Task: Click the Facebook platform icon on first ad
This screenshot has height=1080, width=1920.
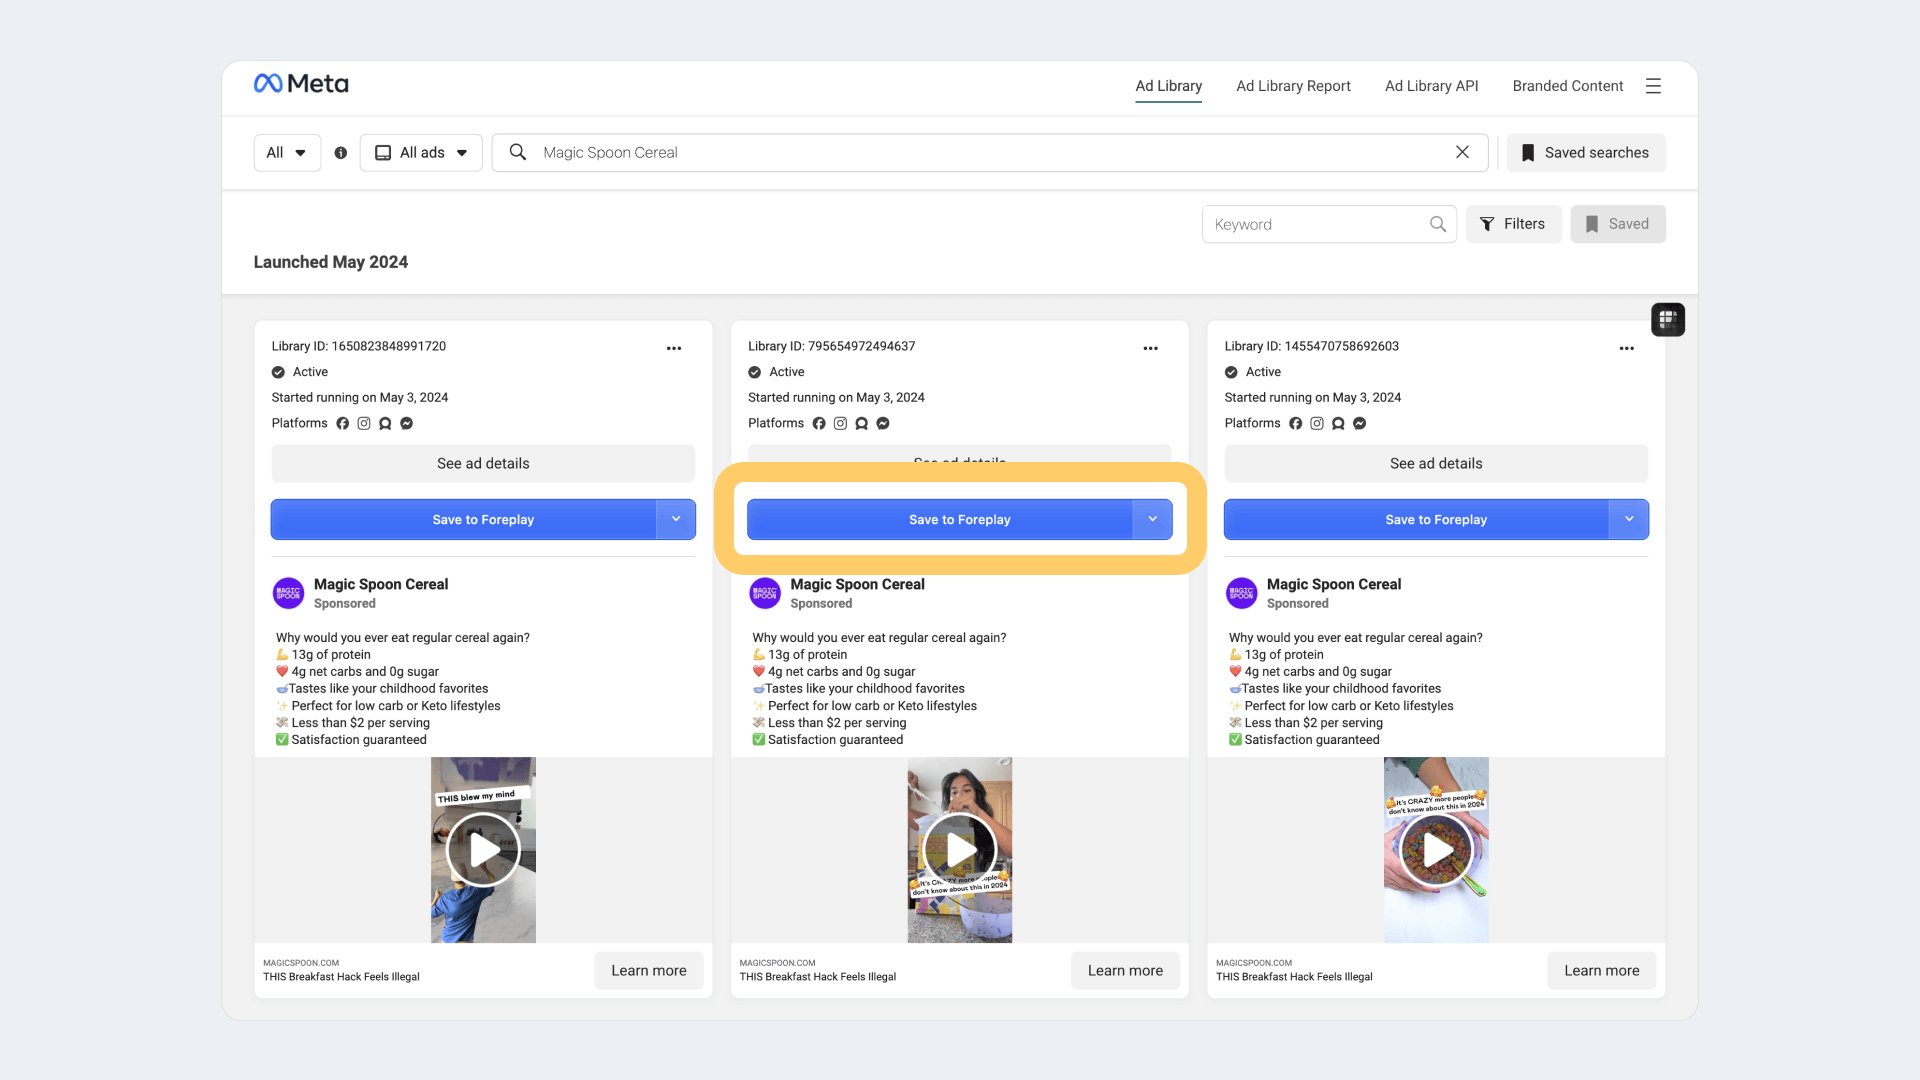Action: coord(341,423)
